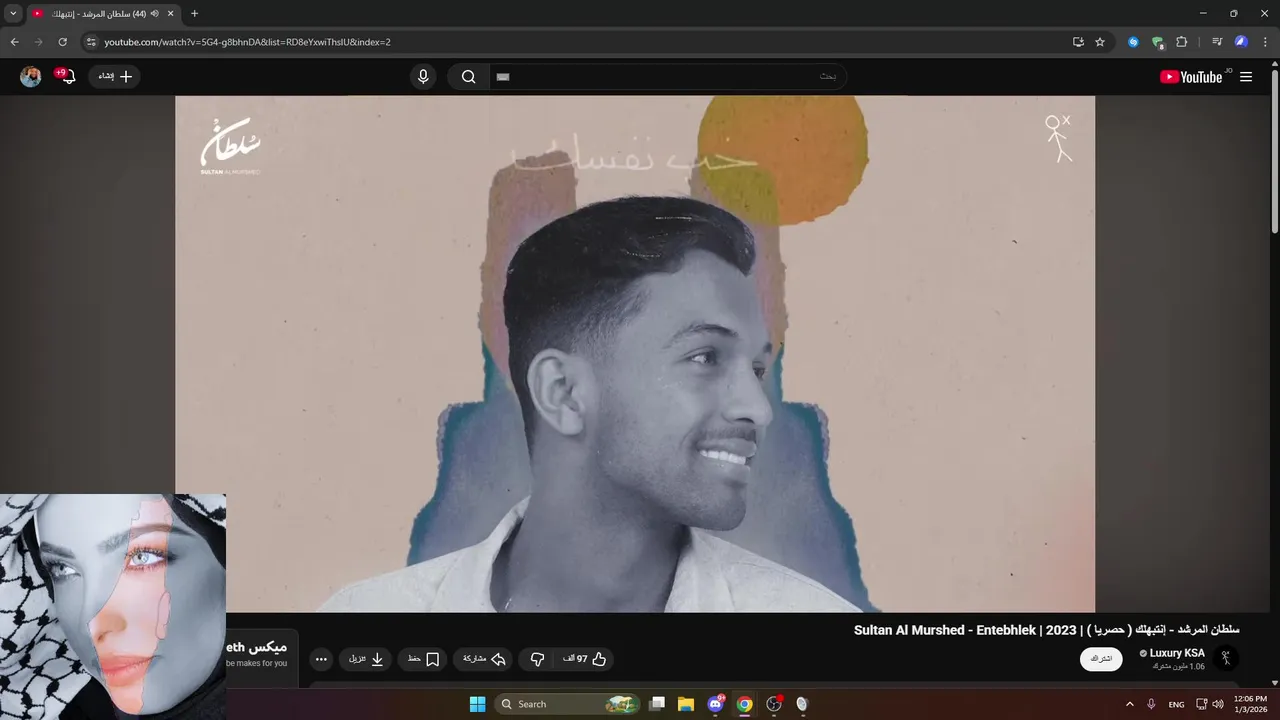Go to the YouTube home logo
Viewport: 1280px width, 720px height.
pos(1191,77)
